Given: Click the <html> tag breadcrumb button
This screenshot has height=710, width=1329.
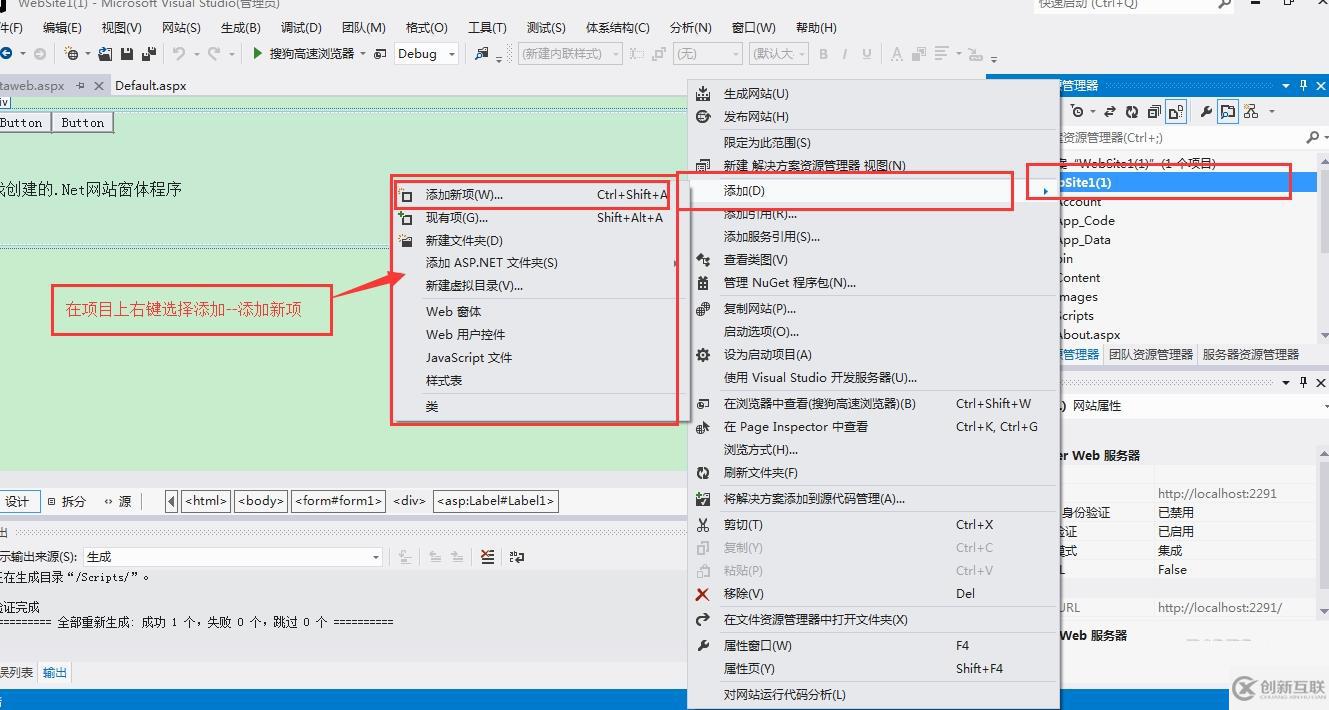Looking at the screenshot, I should 206,501.
